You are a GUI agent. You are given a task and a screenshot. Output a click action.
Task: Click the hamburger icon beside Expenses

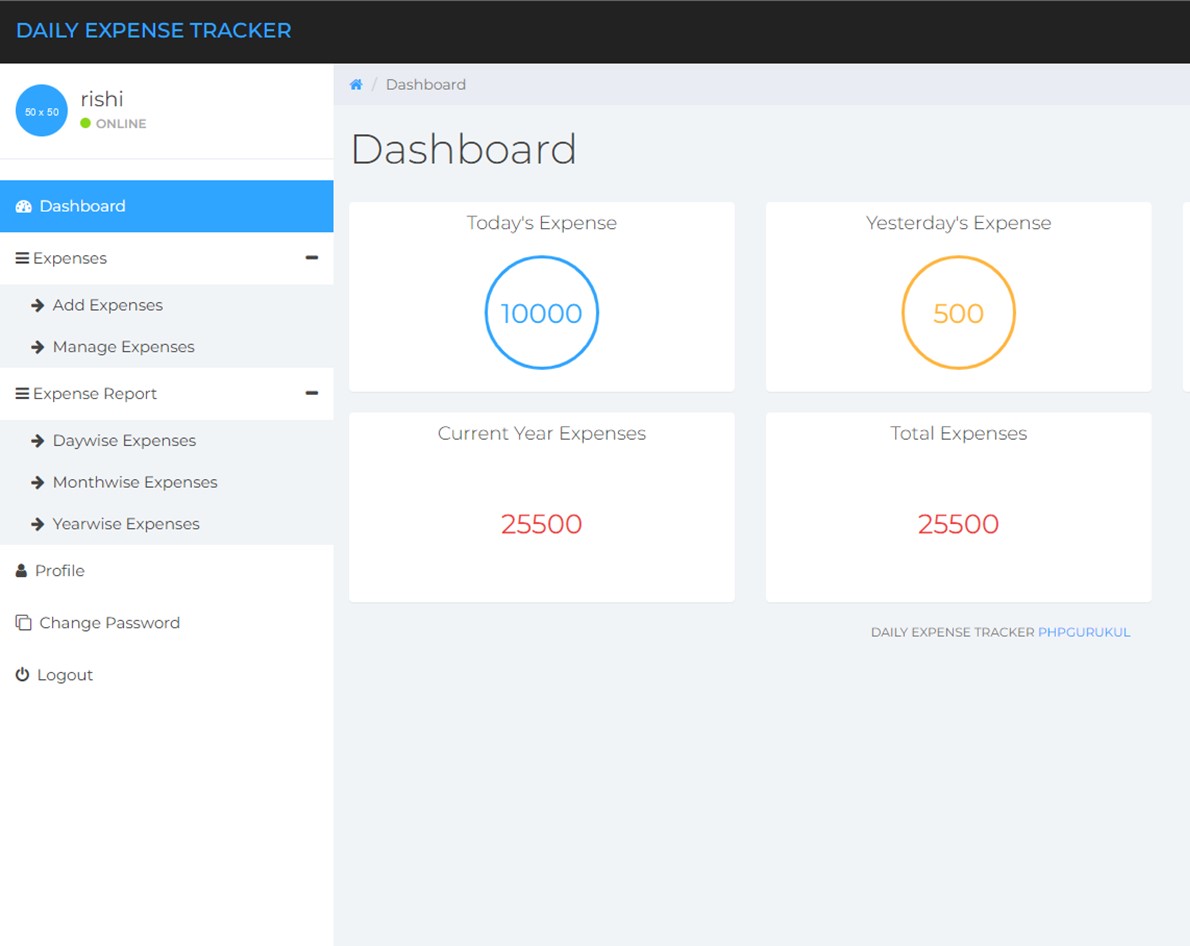22,258
